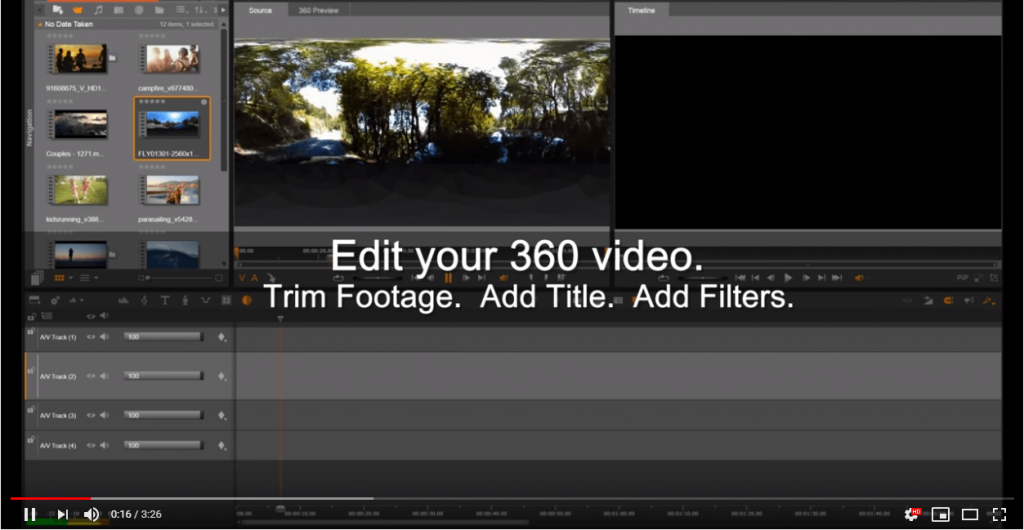The image size is (1024, 530).
Task: Pause the YouTube video
Action: click(30, 514)
